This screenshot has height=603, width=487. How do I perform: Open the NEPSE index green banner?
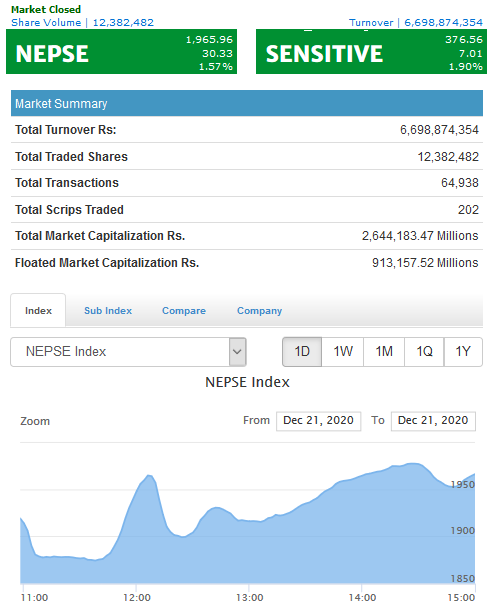click(121, 52)
